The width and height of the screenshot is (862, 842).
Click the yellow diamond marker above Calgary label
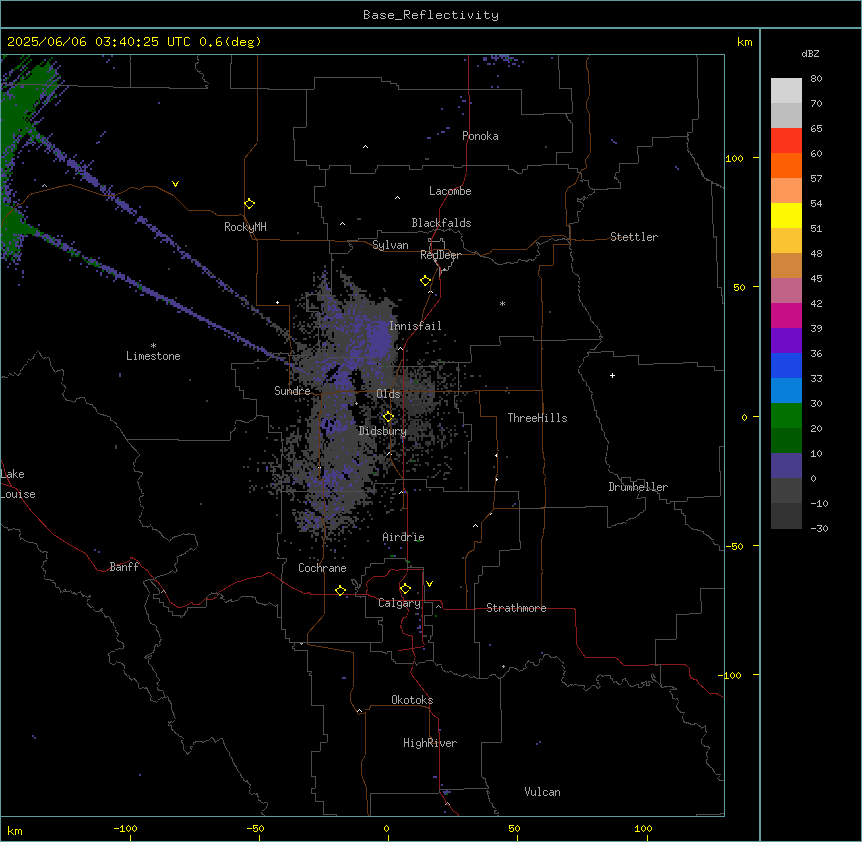click(x=405, y=589)
